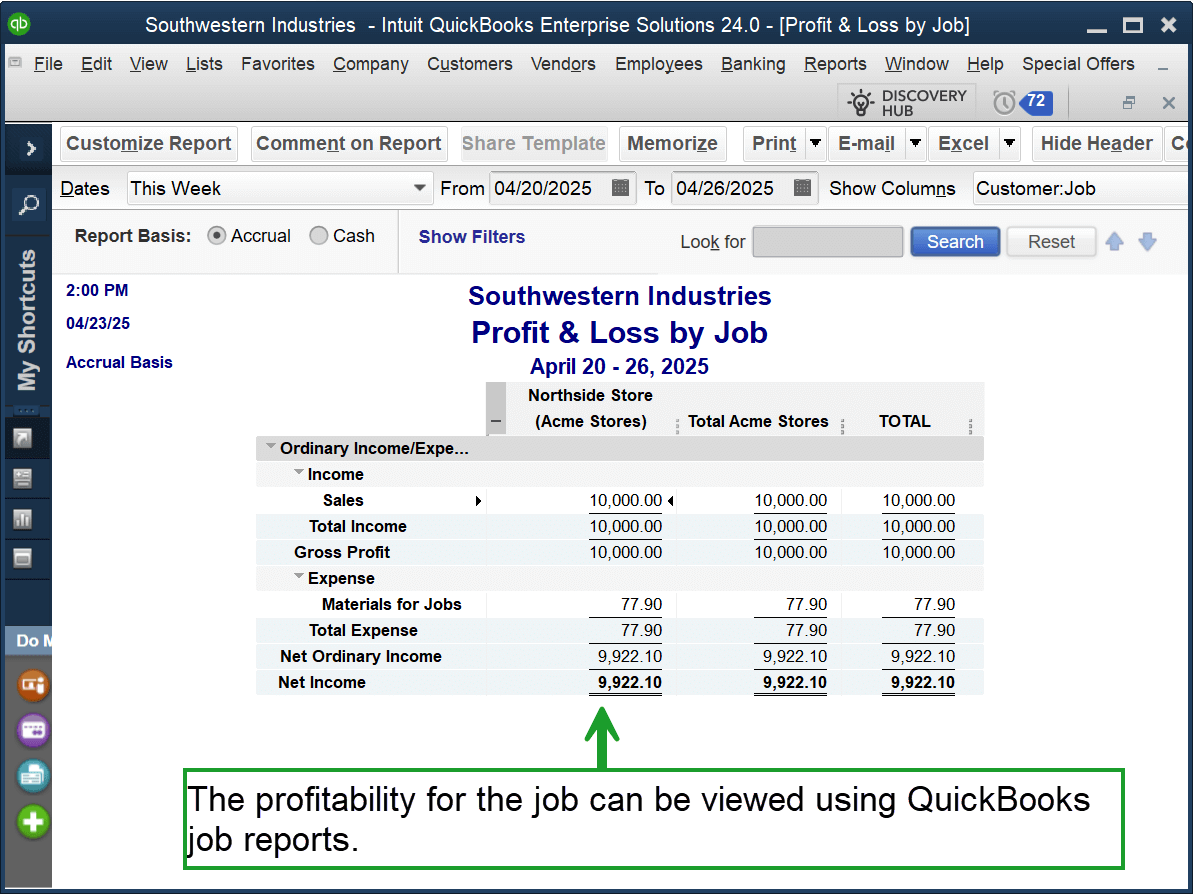The image size is (1193, 894).
Task: Click the Customize Report button
Action: tap(148, 143)
